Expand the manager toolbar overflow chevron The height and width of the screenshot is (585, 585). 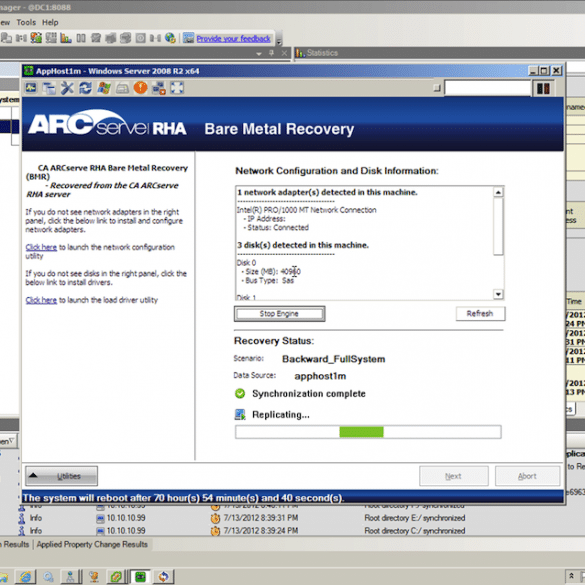tap(279, 39)
